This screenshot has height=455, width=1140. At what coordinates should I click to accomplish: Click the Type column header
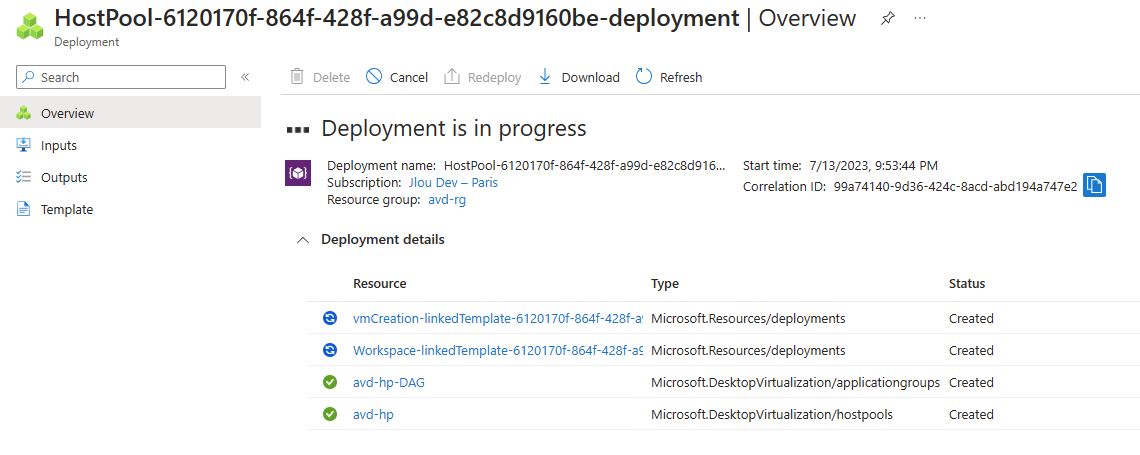665,283
